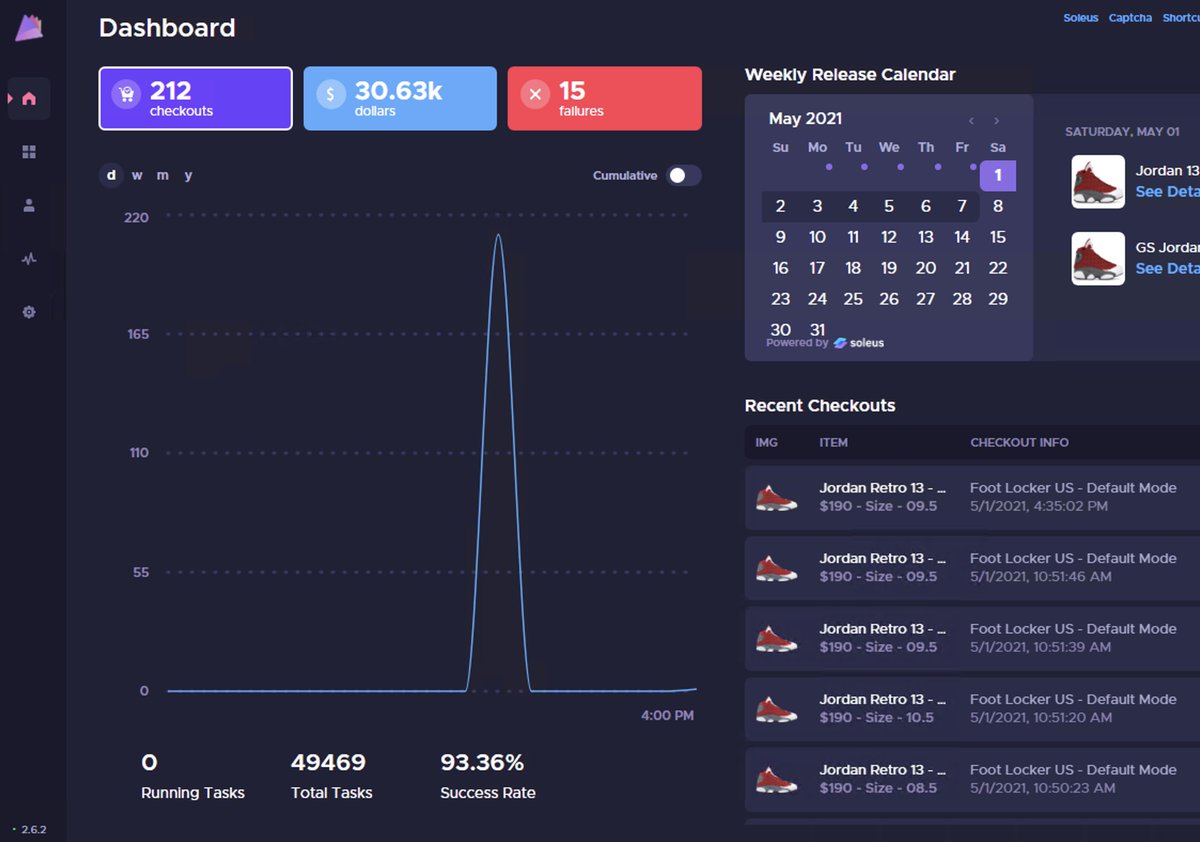Click the checkouts cart icon

(x=126, y=94)
